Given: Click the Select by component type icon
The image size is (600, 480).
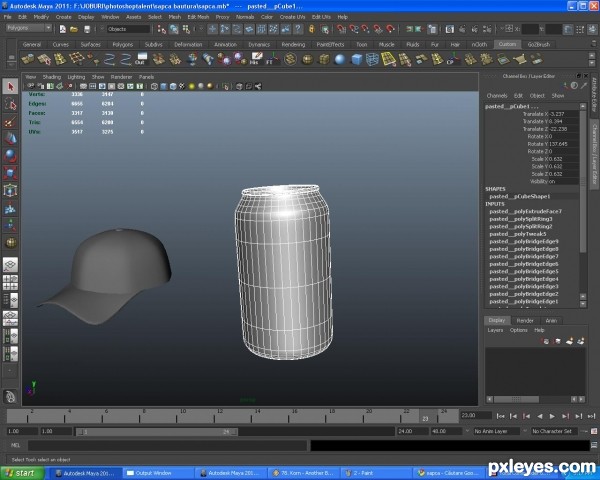Looking at the screenshot, I should 186,29.
